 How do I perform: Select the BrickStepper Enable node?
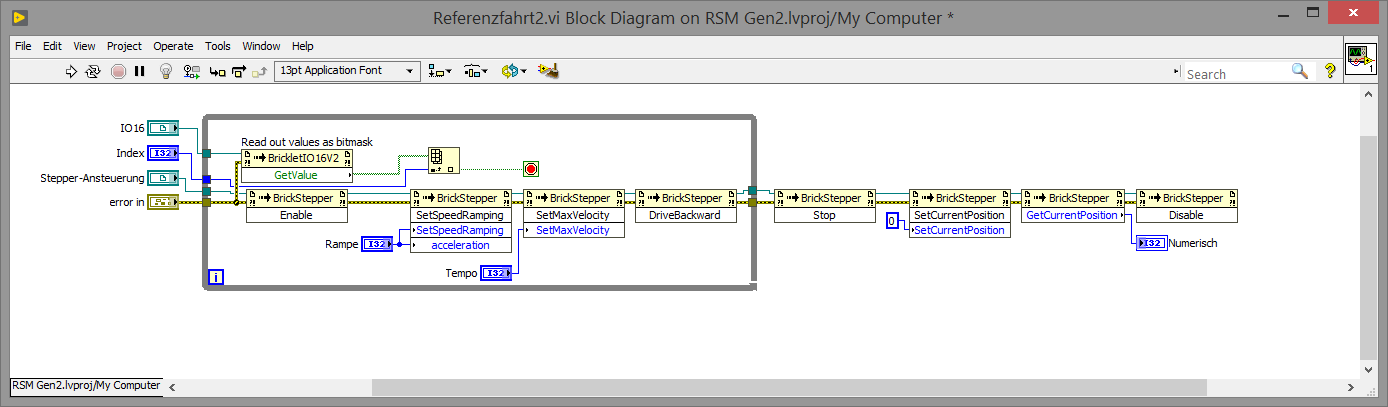coord(297,206)
